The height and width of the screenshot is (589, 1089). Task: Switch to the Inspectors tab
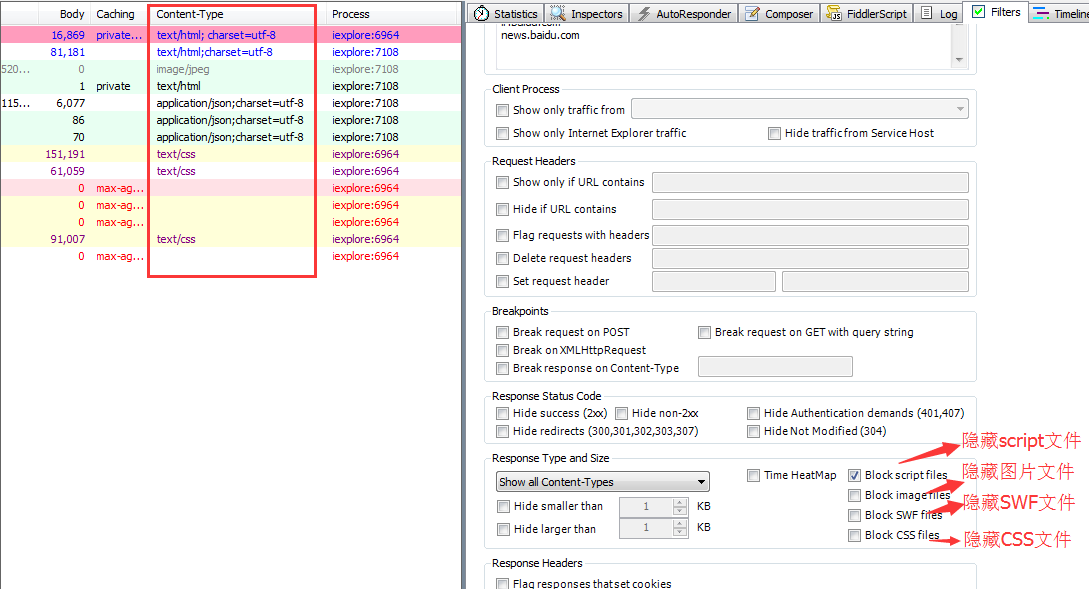[586, 13]
